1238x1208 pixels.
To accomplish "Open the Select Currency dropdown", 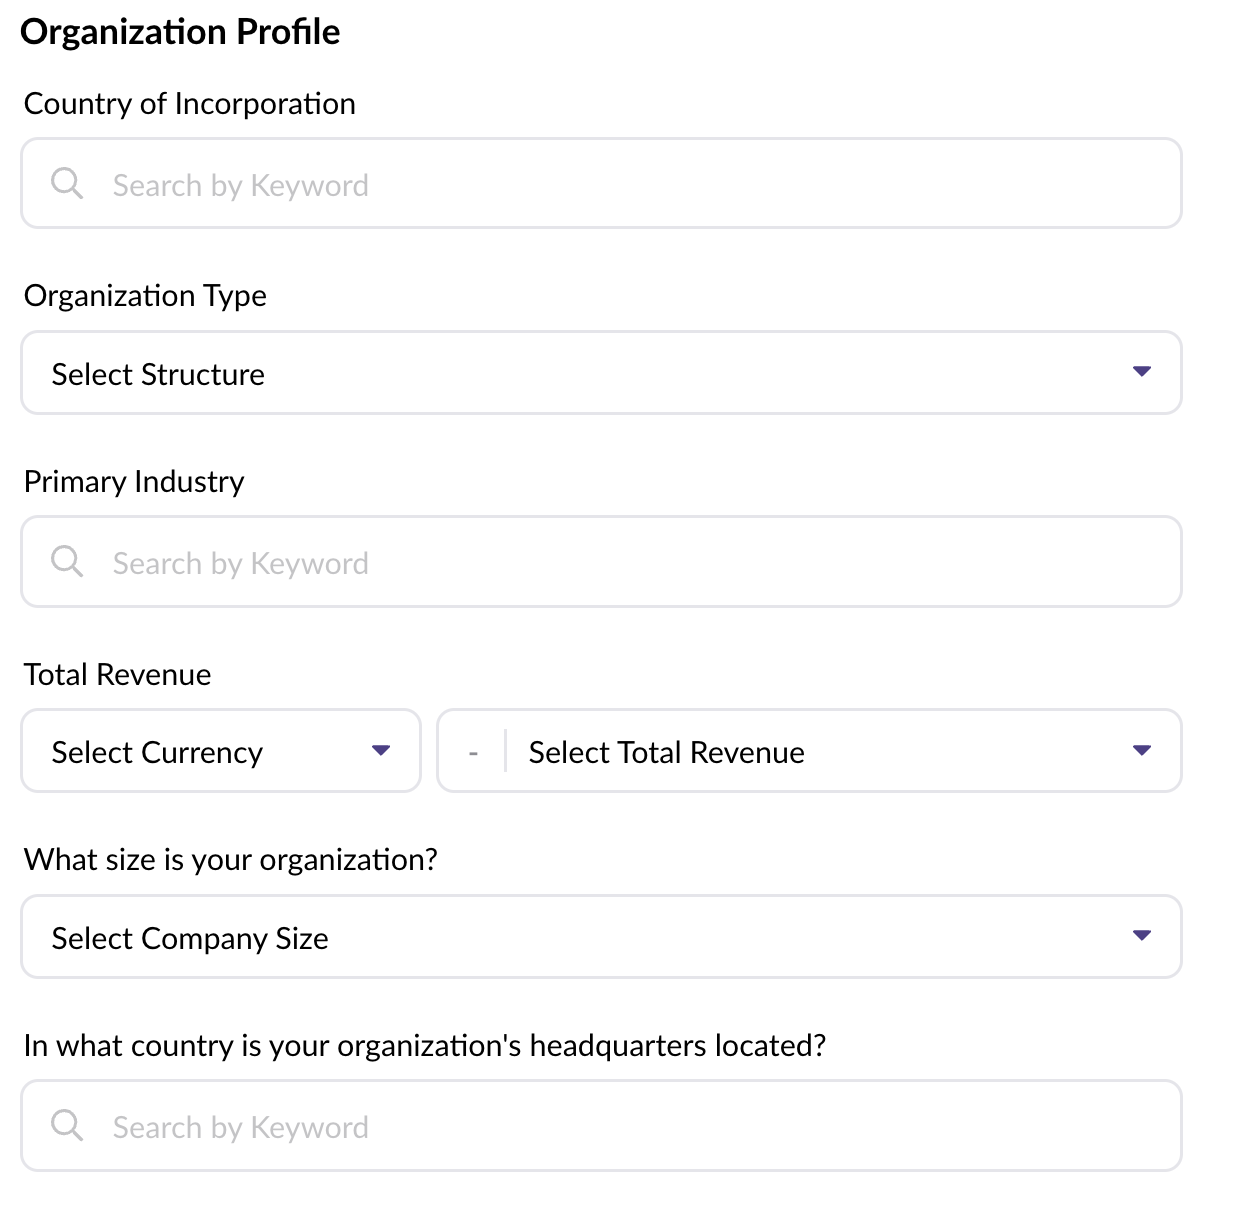I will click(221, 751).
